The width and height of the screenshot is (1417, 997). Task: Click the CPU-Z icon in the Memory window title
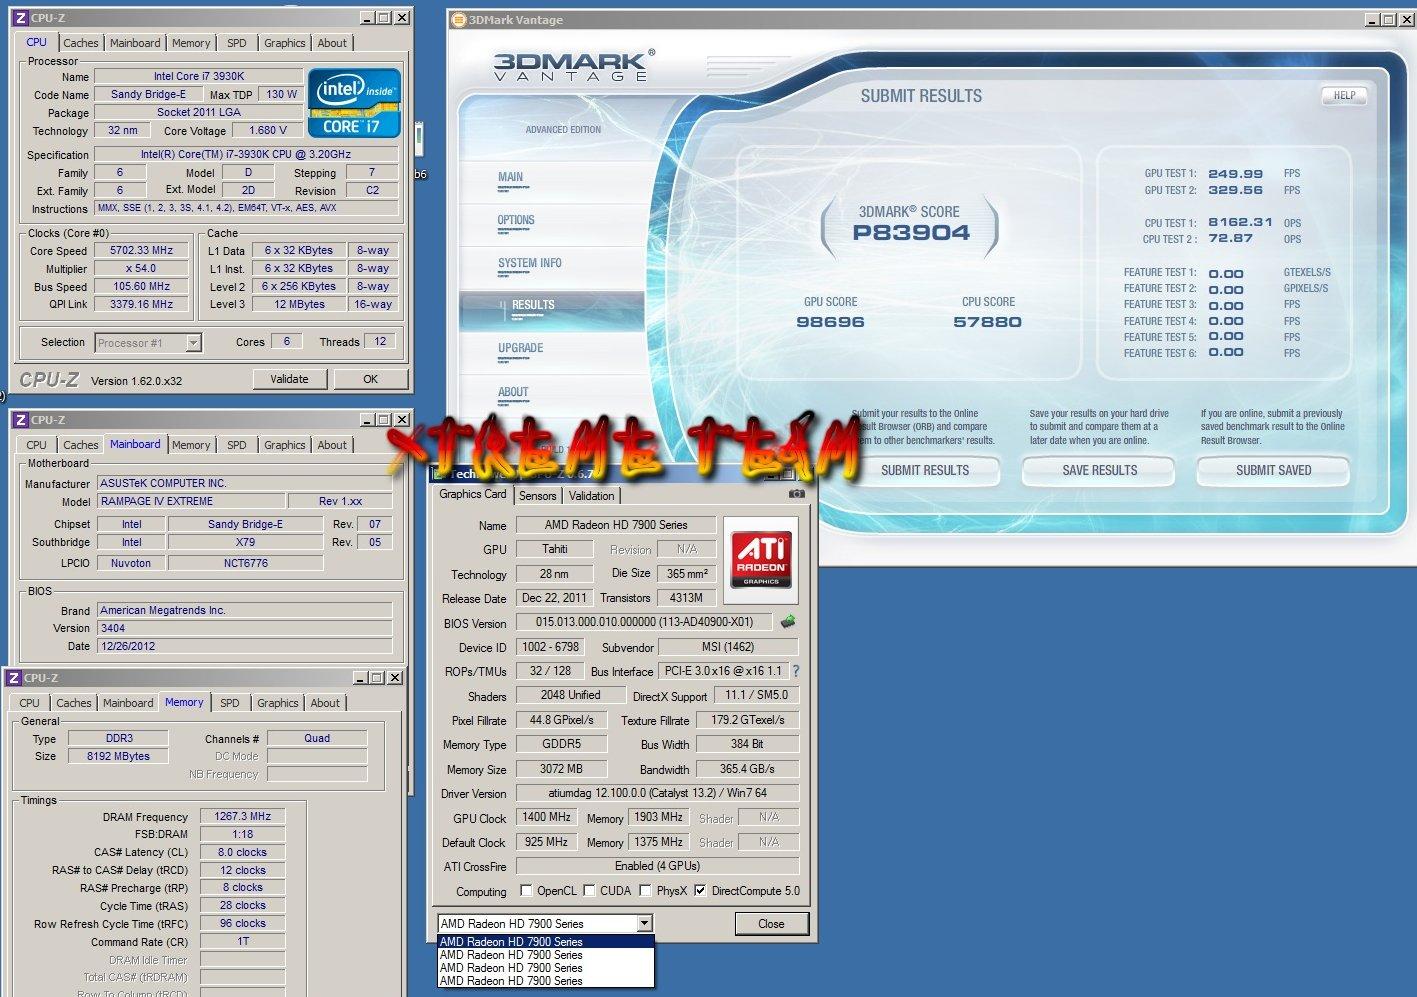coord(14,677)
